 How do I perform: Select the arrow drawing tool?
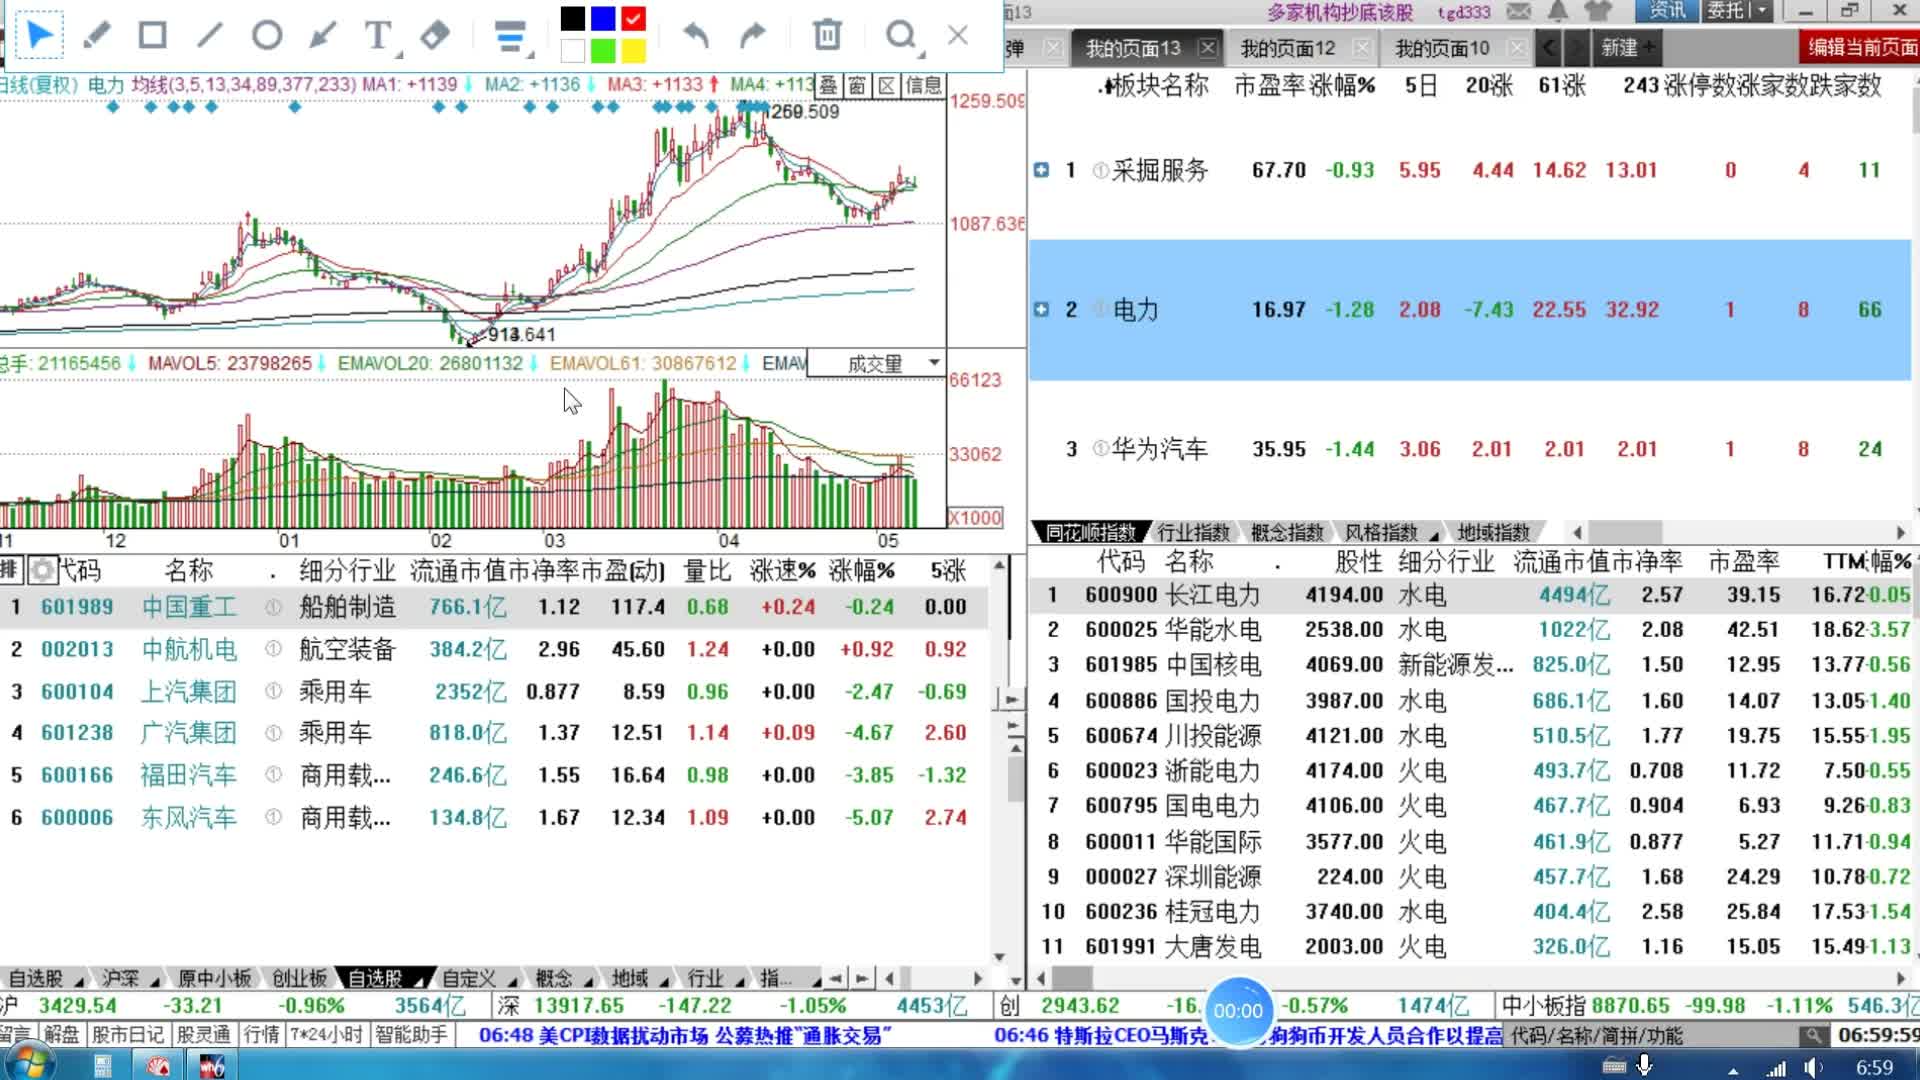click(322, 36)
